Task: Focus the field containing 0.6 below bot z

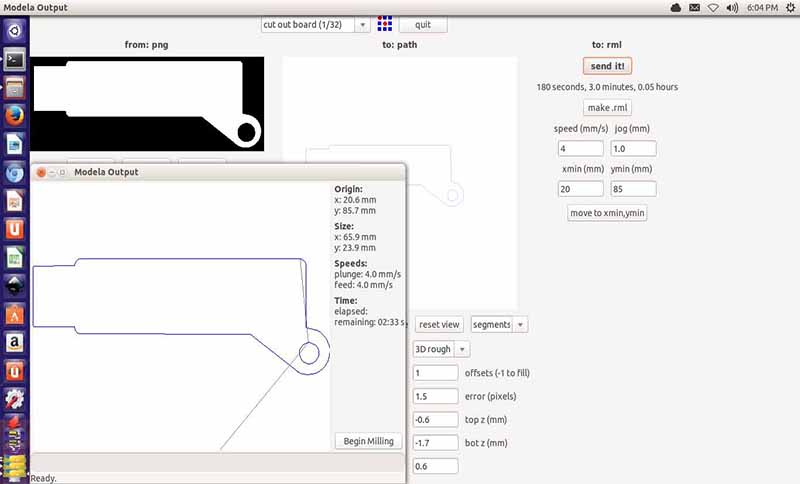Action: coord(435,466)
